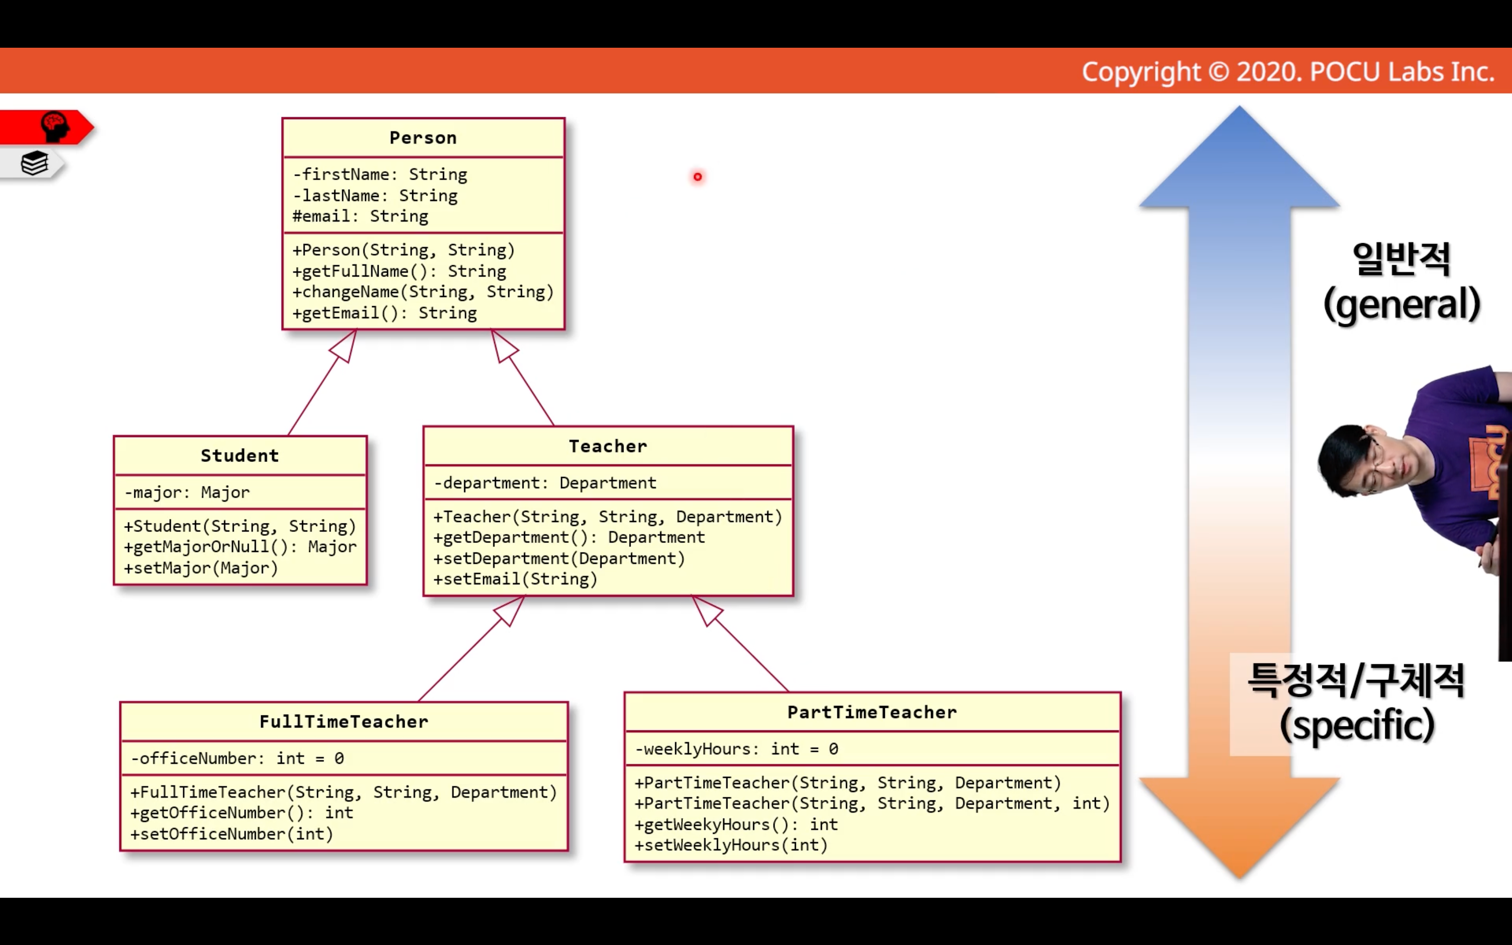Click the "+getOfficeNumber(): int" method

242,813
